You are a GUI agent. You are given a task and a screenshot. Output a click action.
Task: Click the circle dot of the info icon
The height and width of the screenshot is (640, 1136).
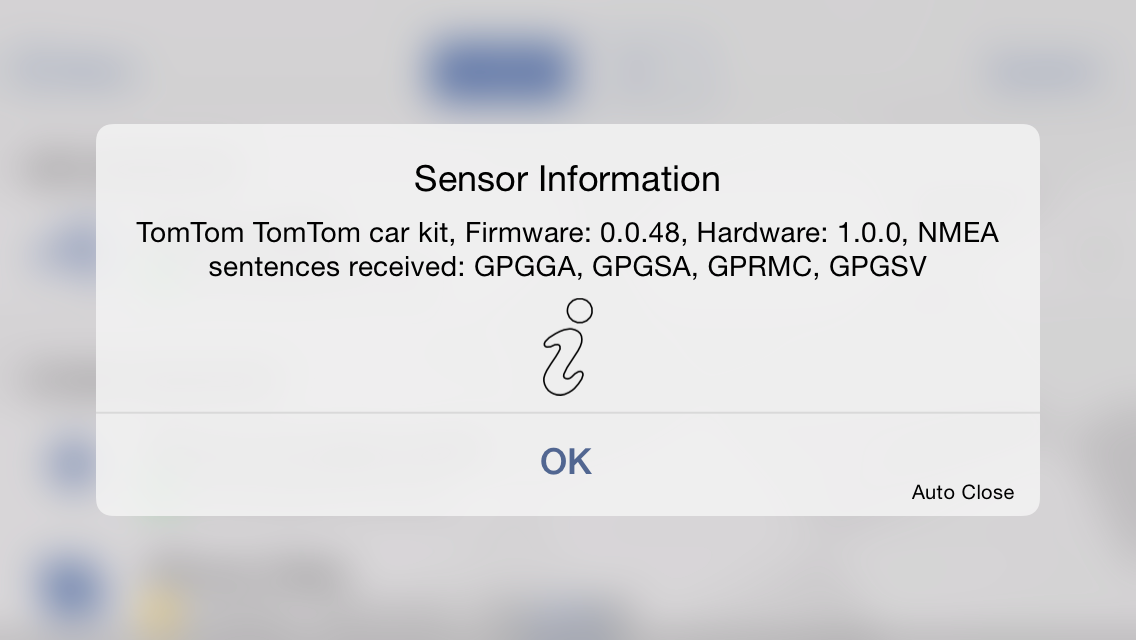pyautogui.click(x=580, y=310)
